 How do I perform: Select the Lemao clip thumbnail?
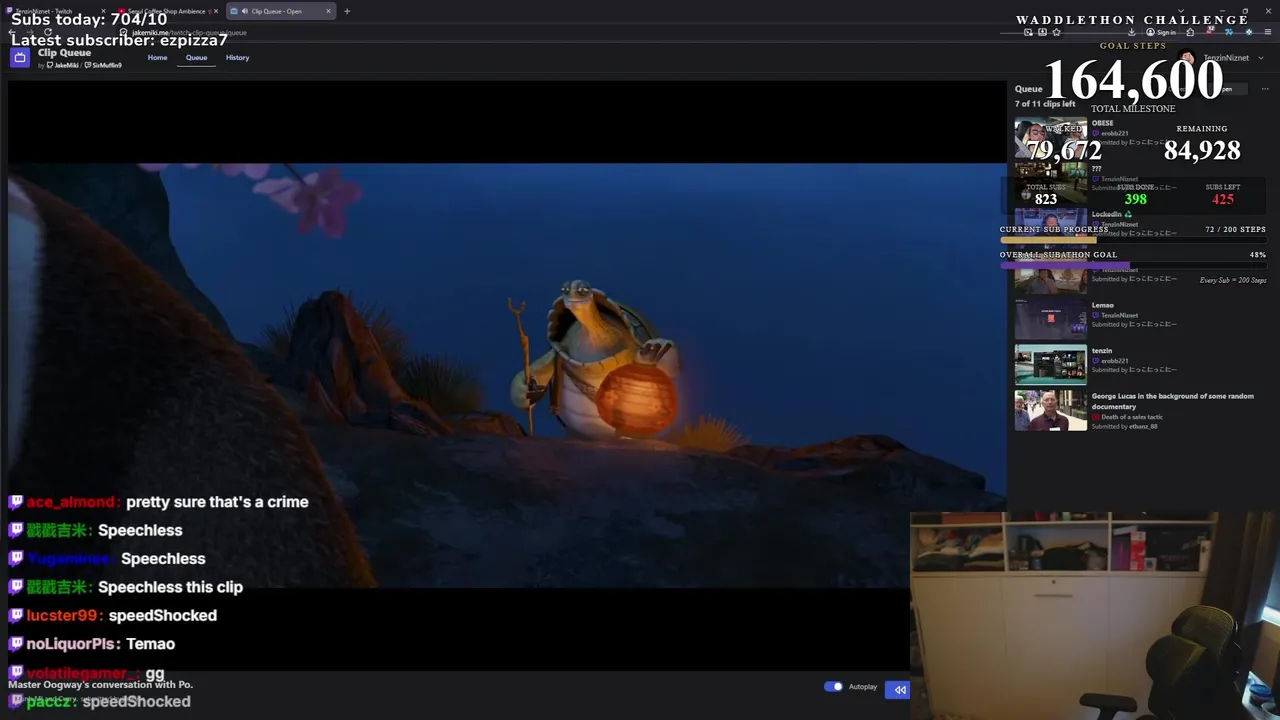click(x=1050, y=320)
